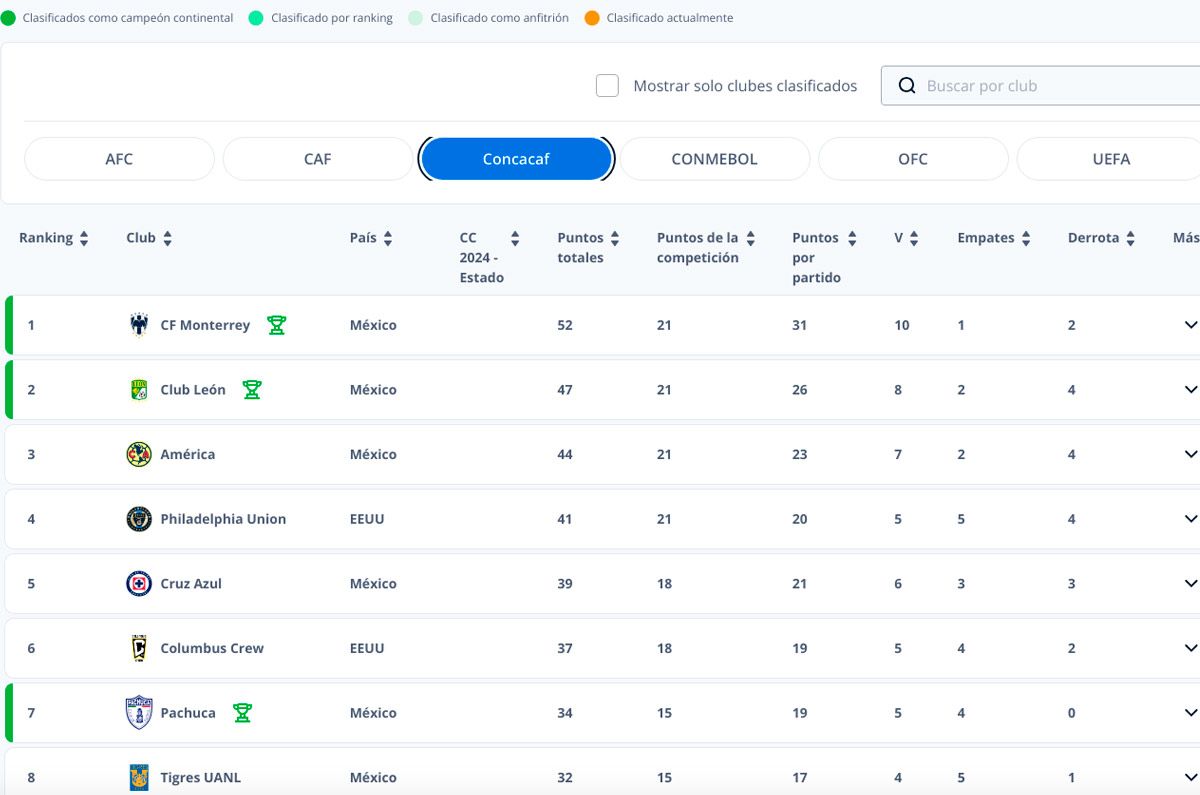Screen dimensions: 1200x795
Task: Click the Club León team name
Action: click(x=193, y=390)
